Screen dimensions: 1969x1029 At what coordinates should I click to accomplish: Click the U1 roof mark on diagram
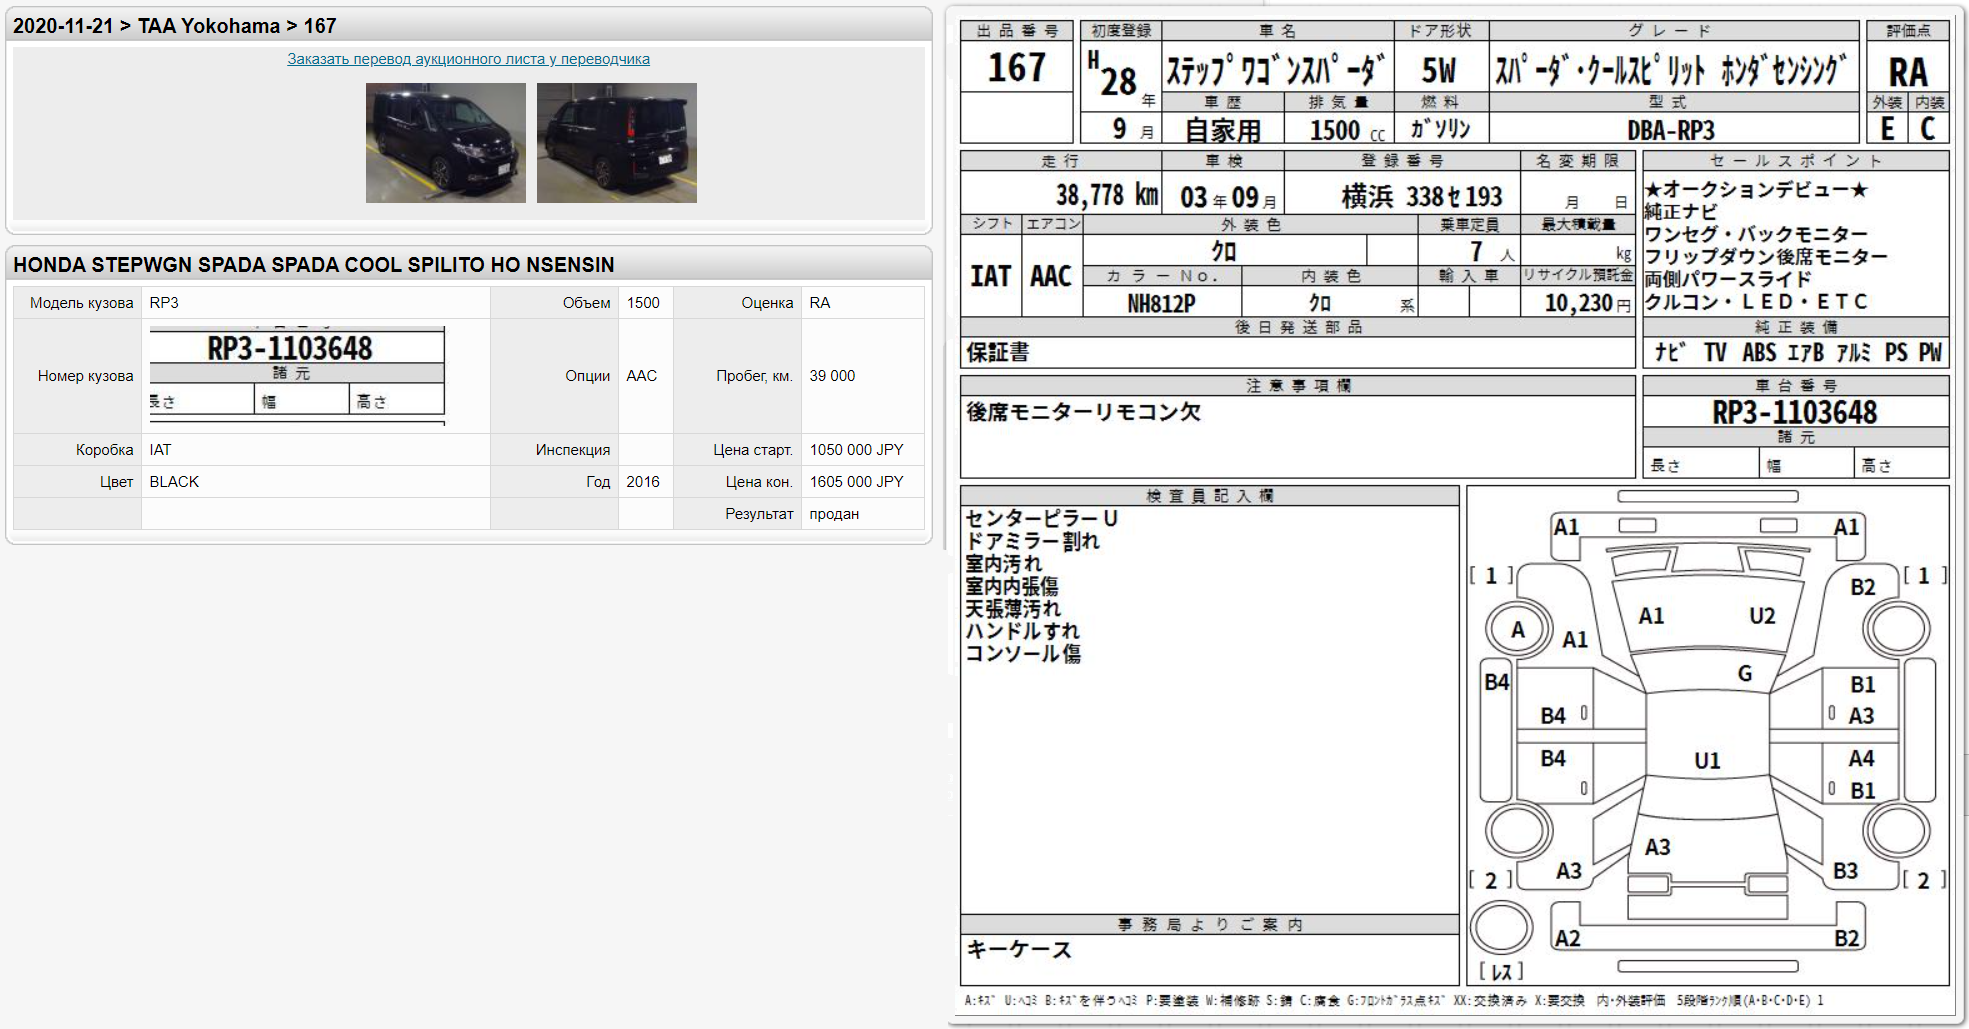1707,761
